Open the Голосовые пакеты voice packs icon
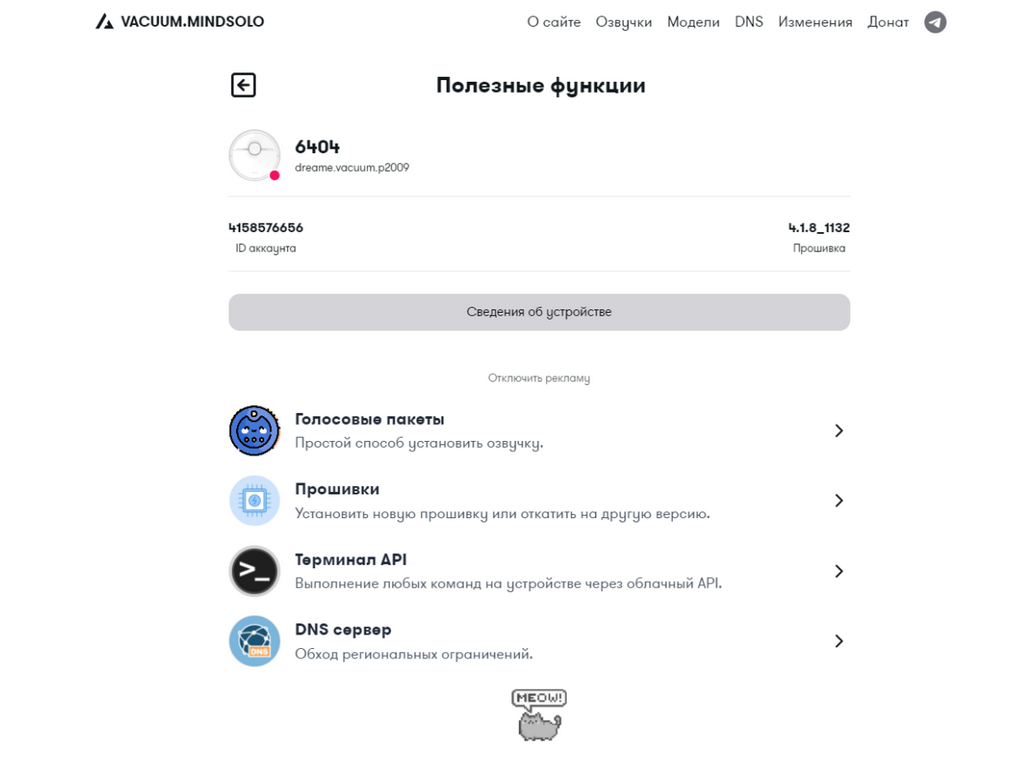The image size is (1033, 757). click(x=254, y=430)
